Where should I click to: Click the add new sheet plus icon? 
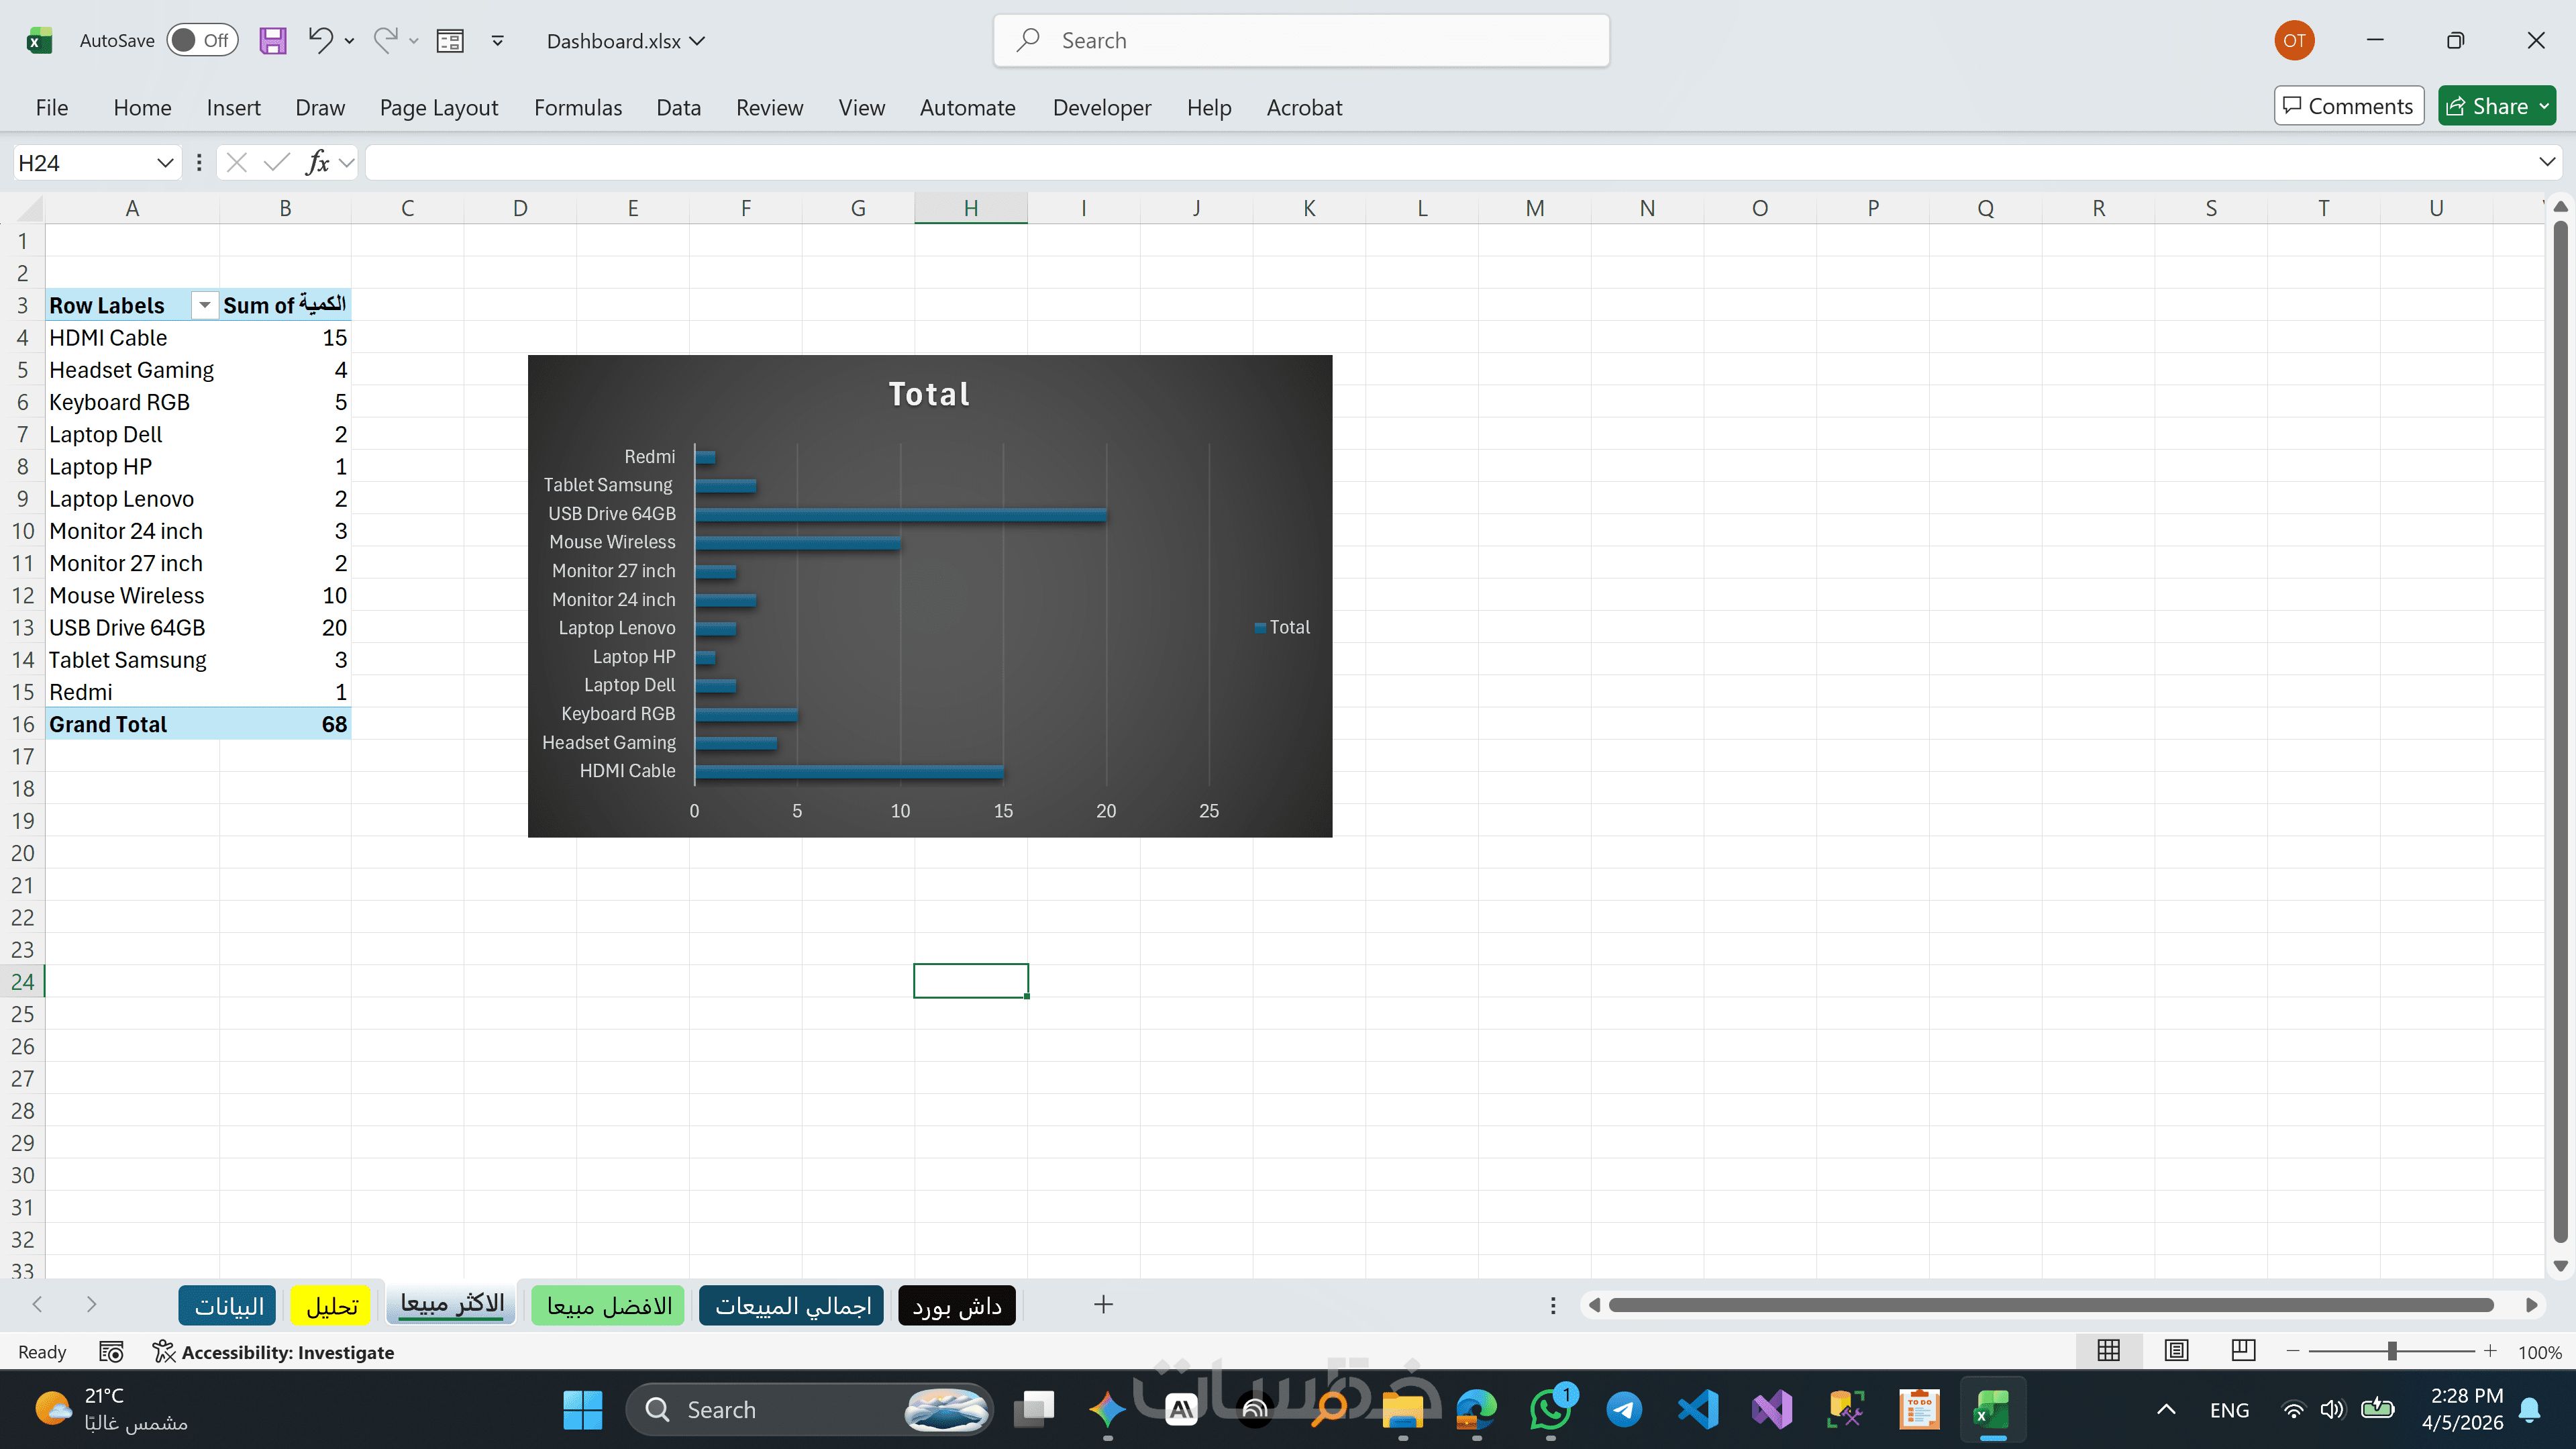click(1103, 1305)
